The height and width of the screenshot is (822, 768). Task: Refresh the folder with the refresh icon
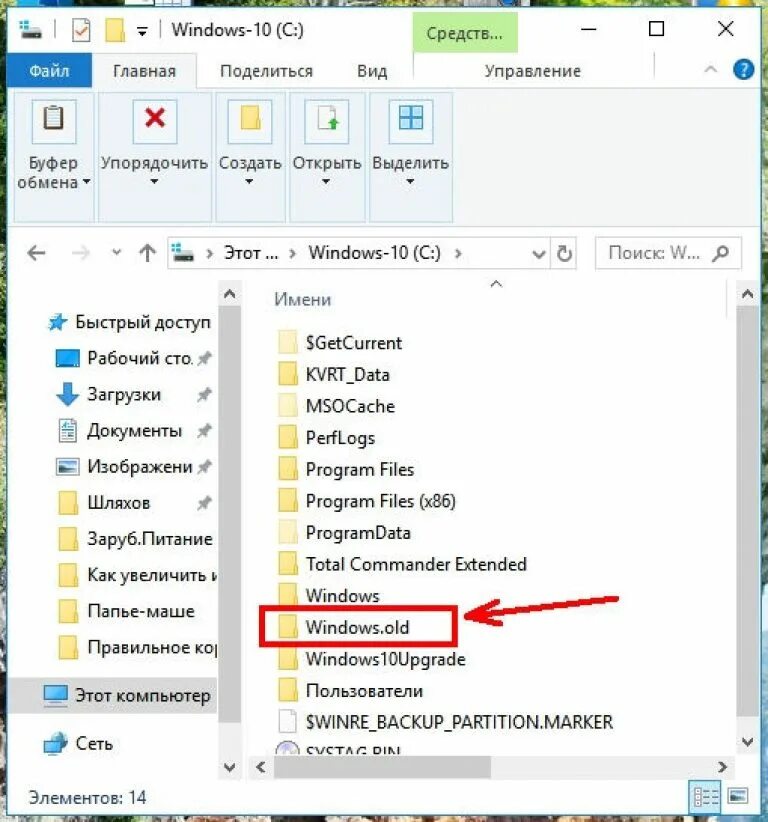click(564, 254)
